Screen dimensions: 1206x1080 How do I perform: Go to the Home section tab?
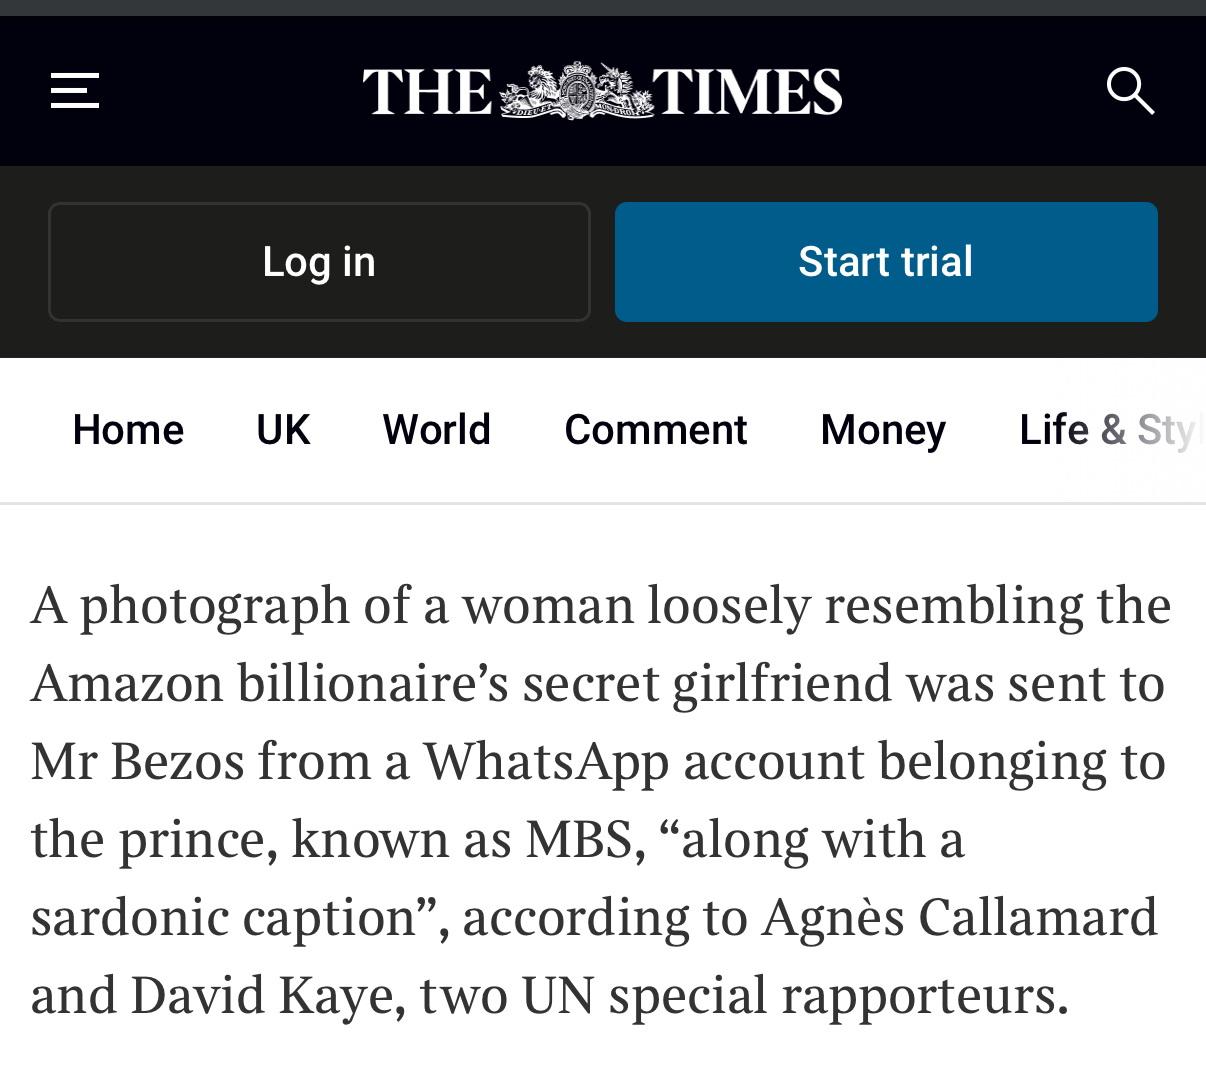click(128, 430)
